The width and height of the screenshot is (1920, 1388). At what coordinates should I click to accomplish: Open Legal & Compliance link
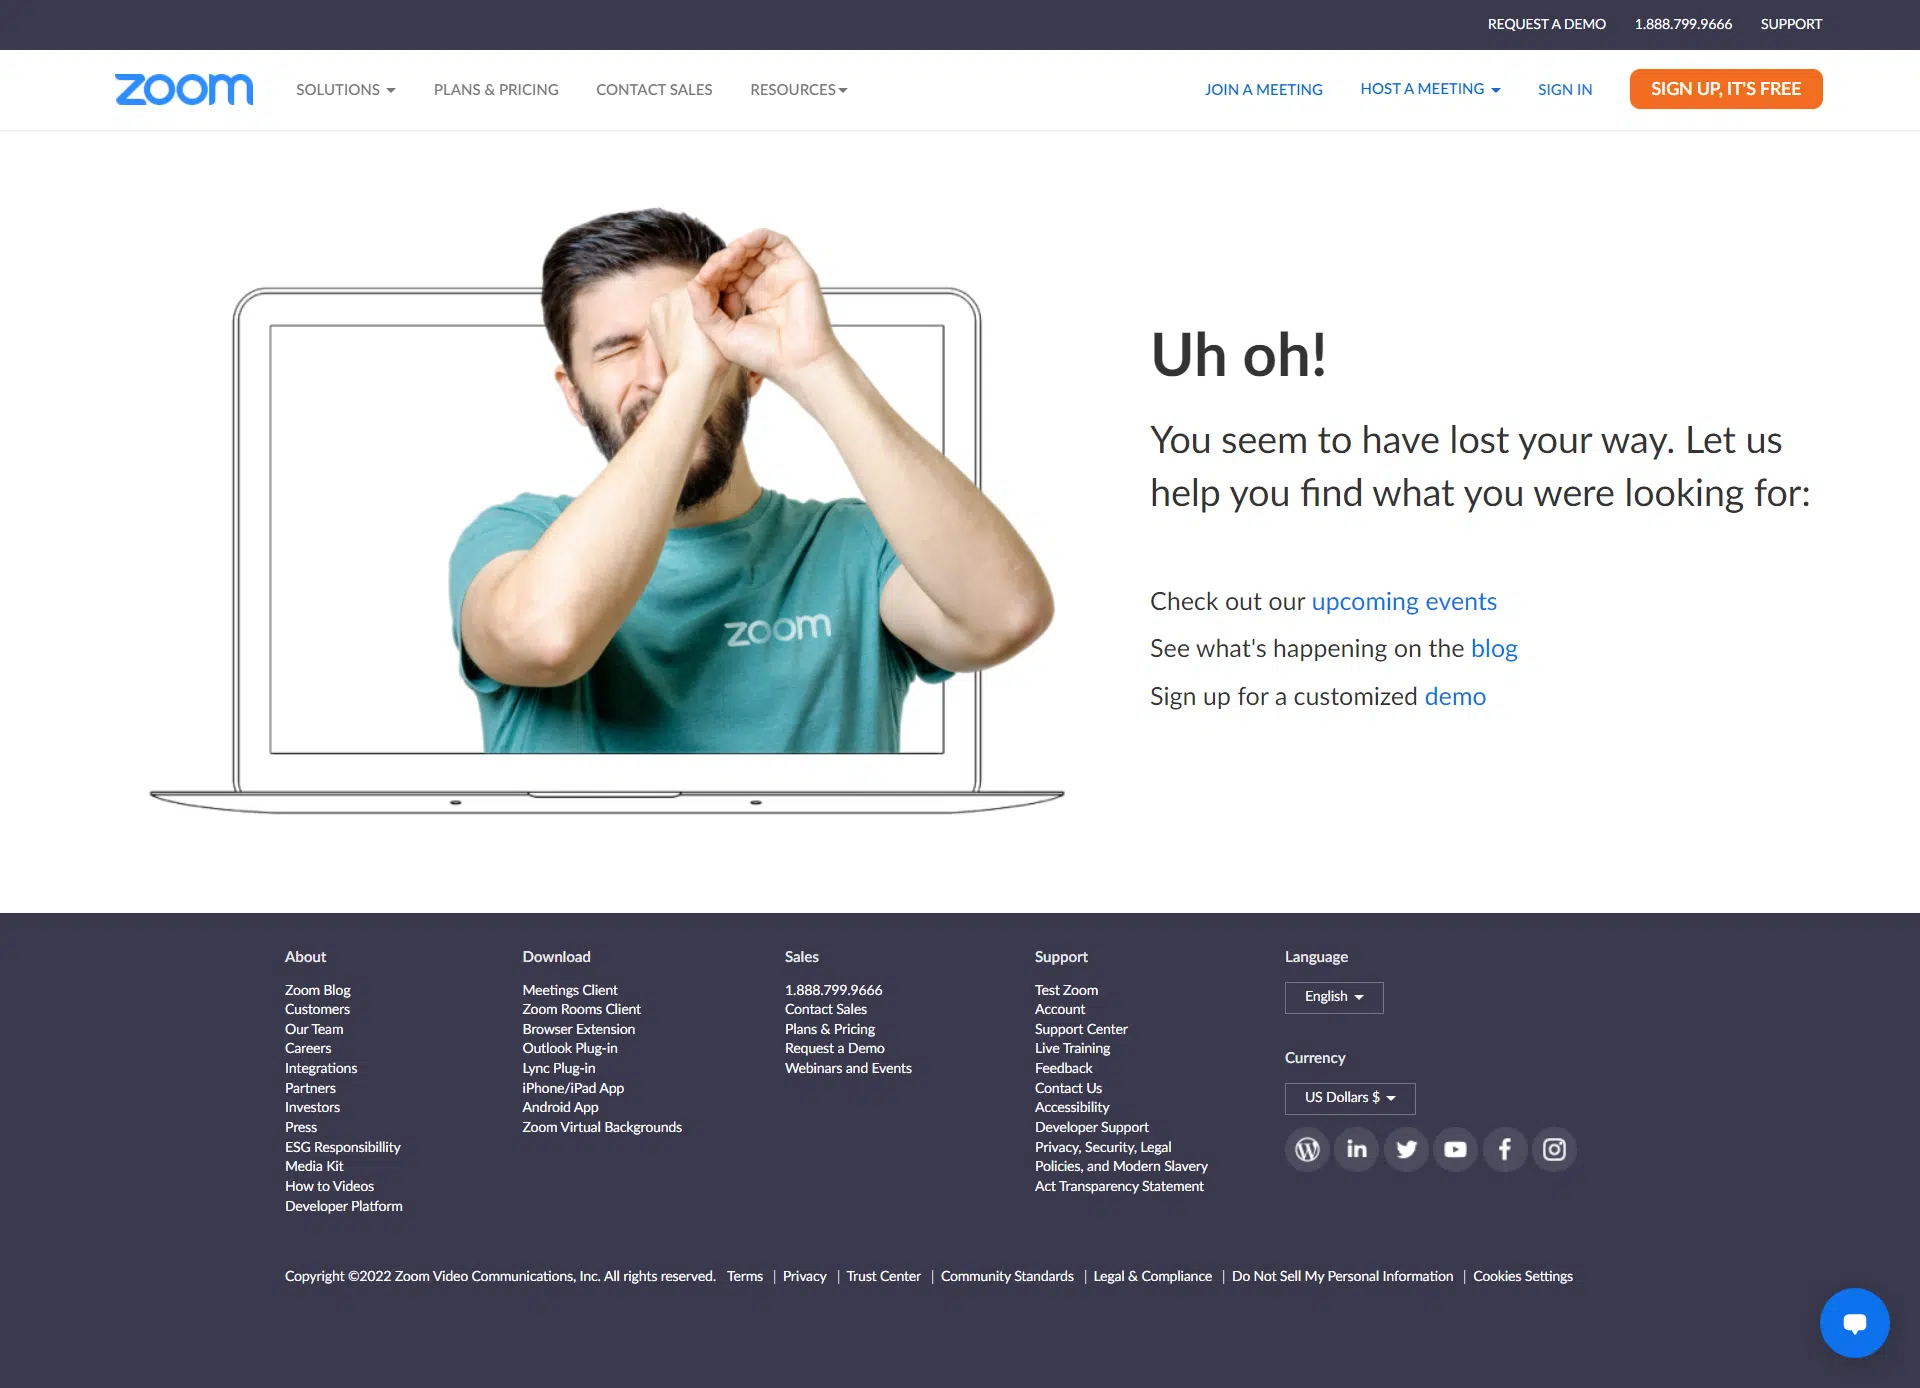(x=1153, y=1276)
